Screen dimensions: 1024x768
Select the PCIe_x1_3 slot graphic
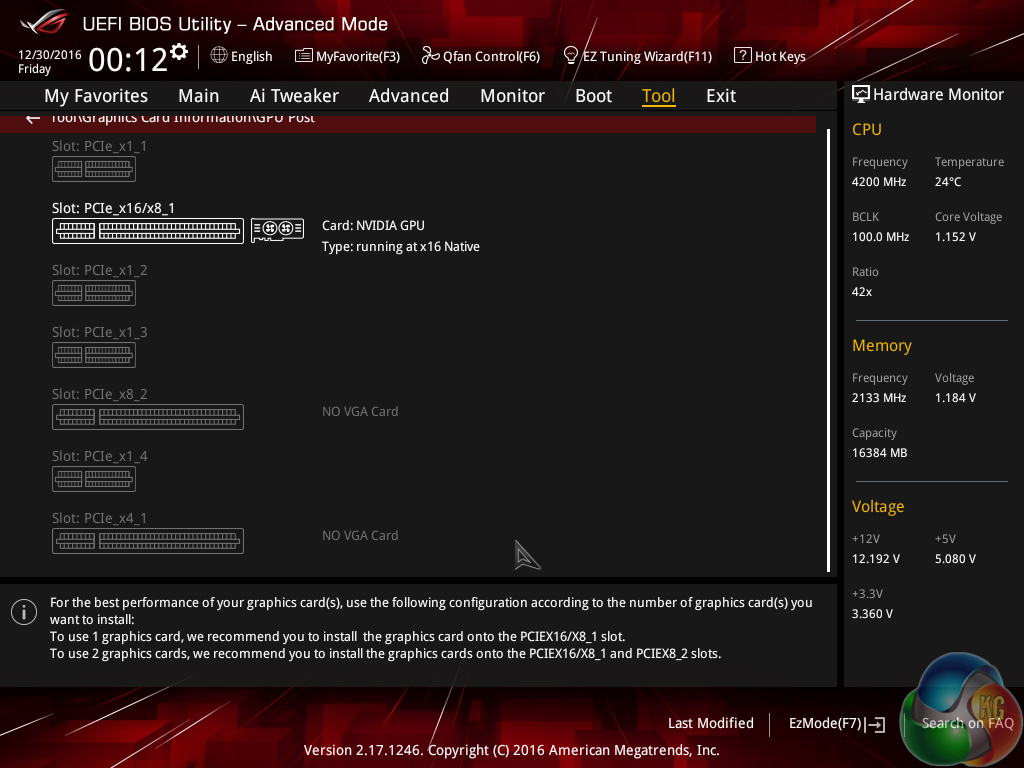pos(94,355)
